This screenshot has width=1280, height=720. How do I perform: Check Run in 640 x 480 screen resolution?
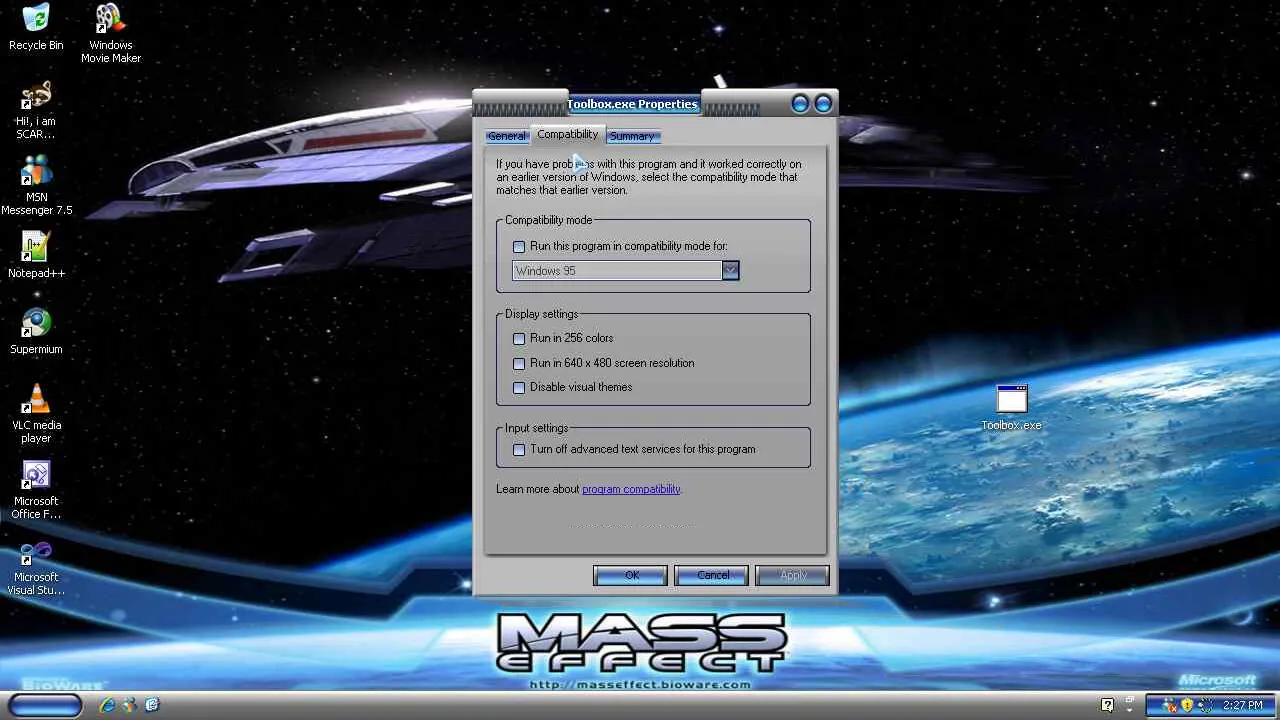pos(519,363)
